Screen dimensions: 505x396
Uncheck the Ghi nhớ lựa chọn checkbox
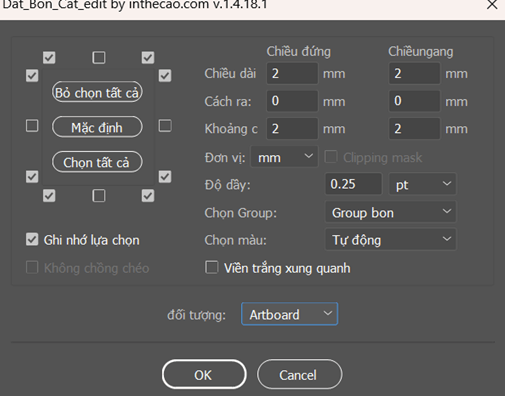[x=32, y=239]
